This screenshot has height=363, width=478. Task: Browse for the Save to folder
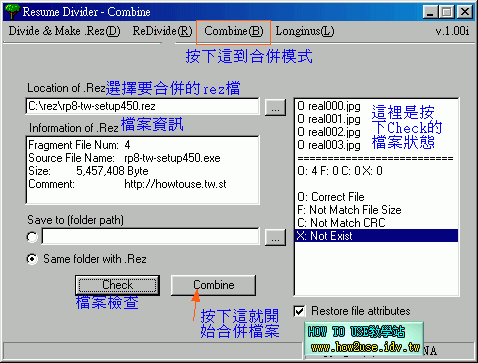275,237
